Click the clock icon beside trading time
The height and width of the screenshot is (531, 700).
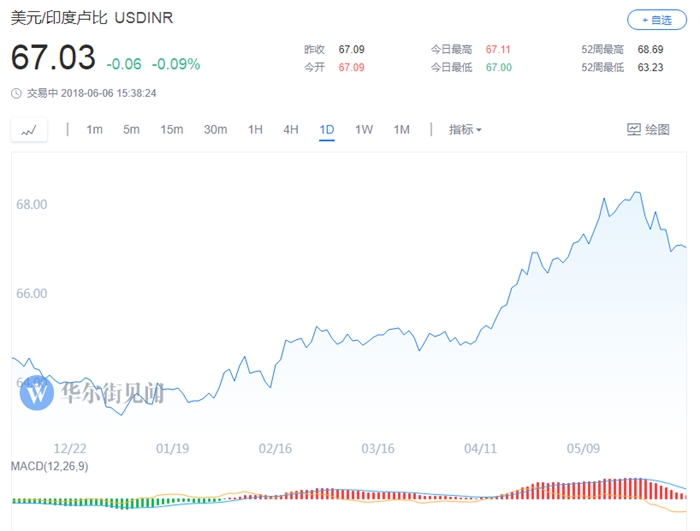[x=16, y=93]
